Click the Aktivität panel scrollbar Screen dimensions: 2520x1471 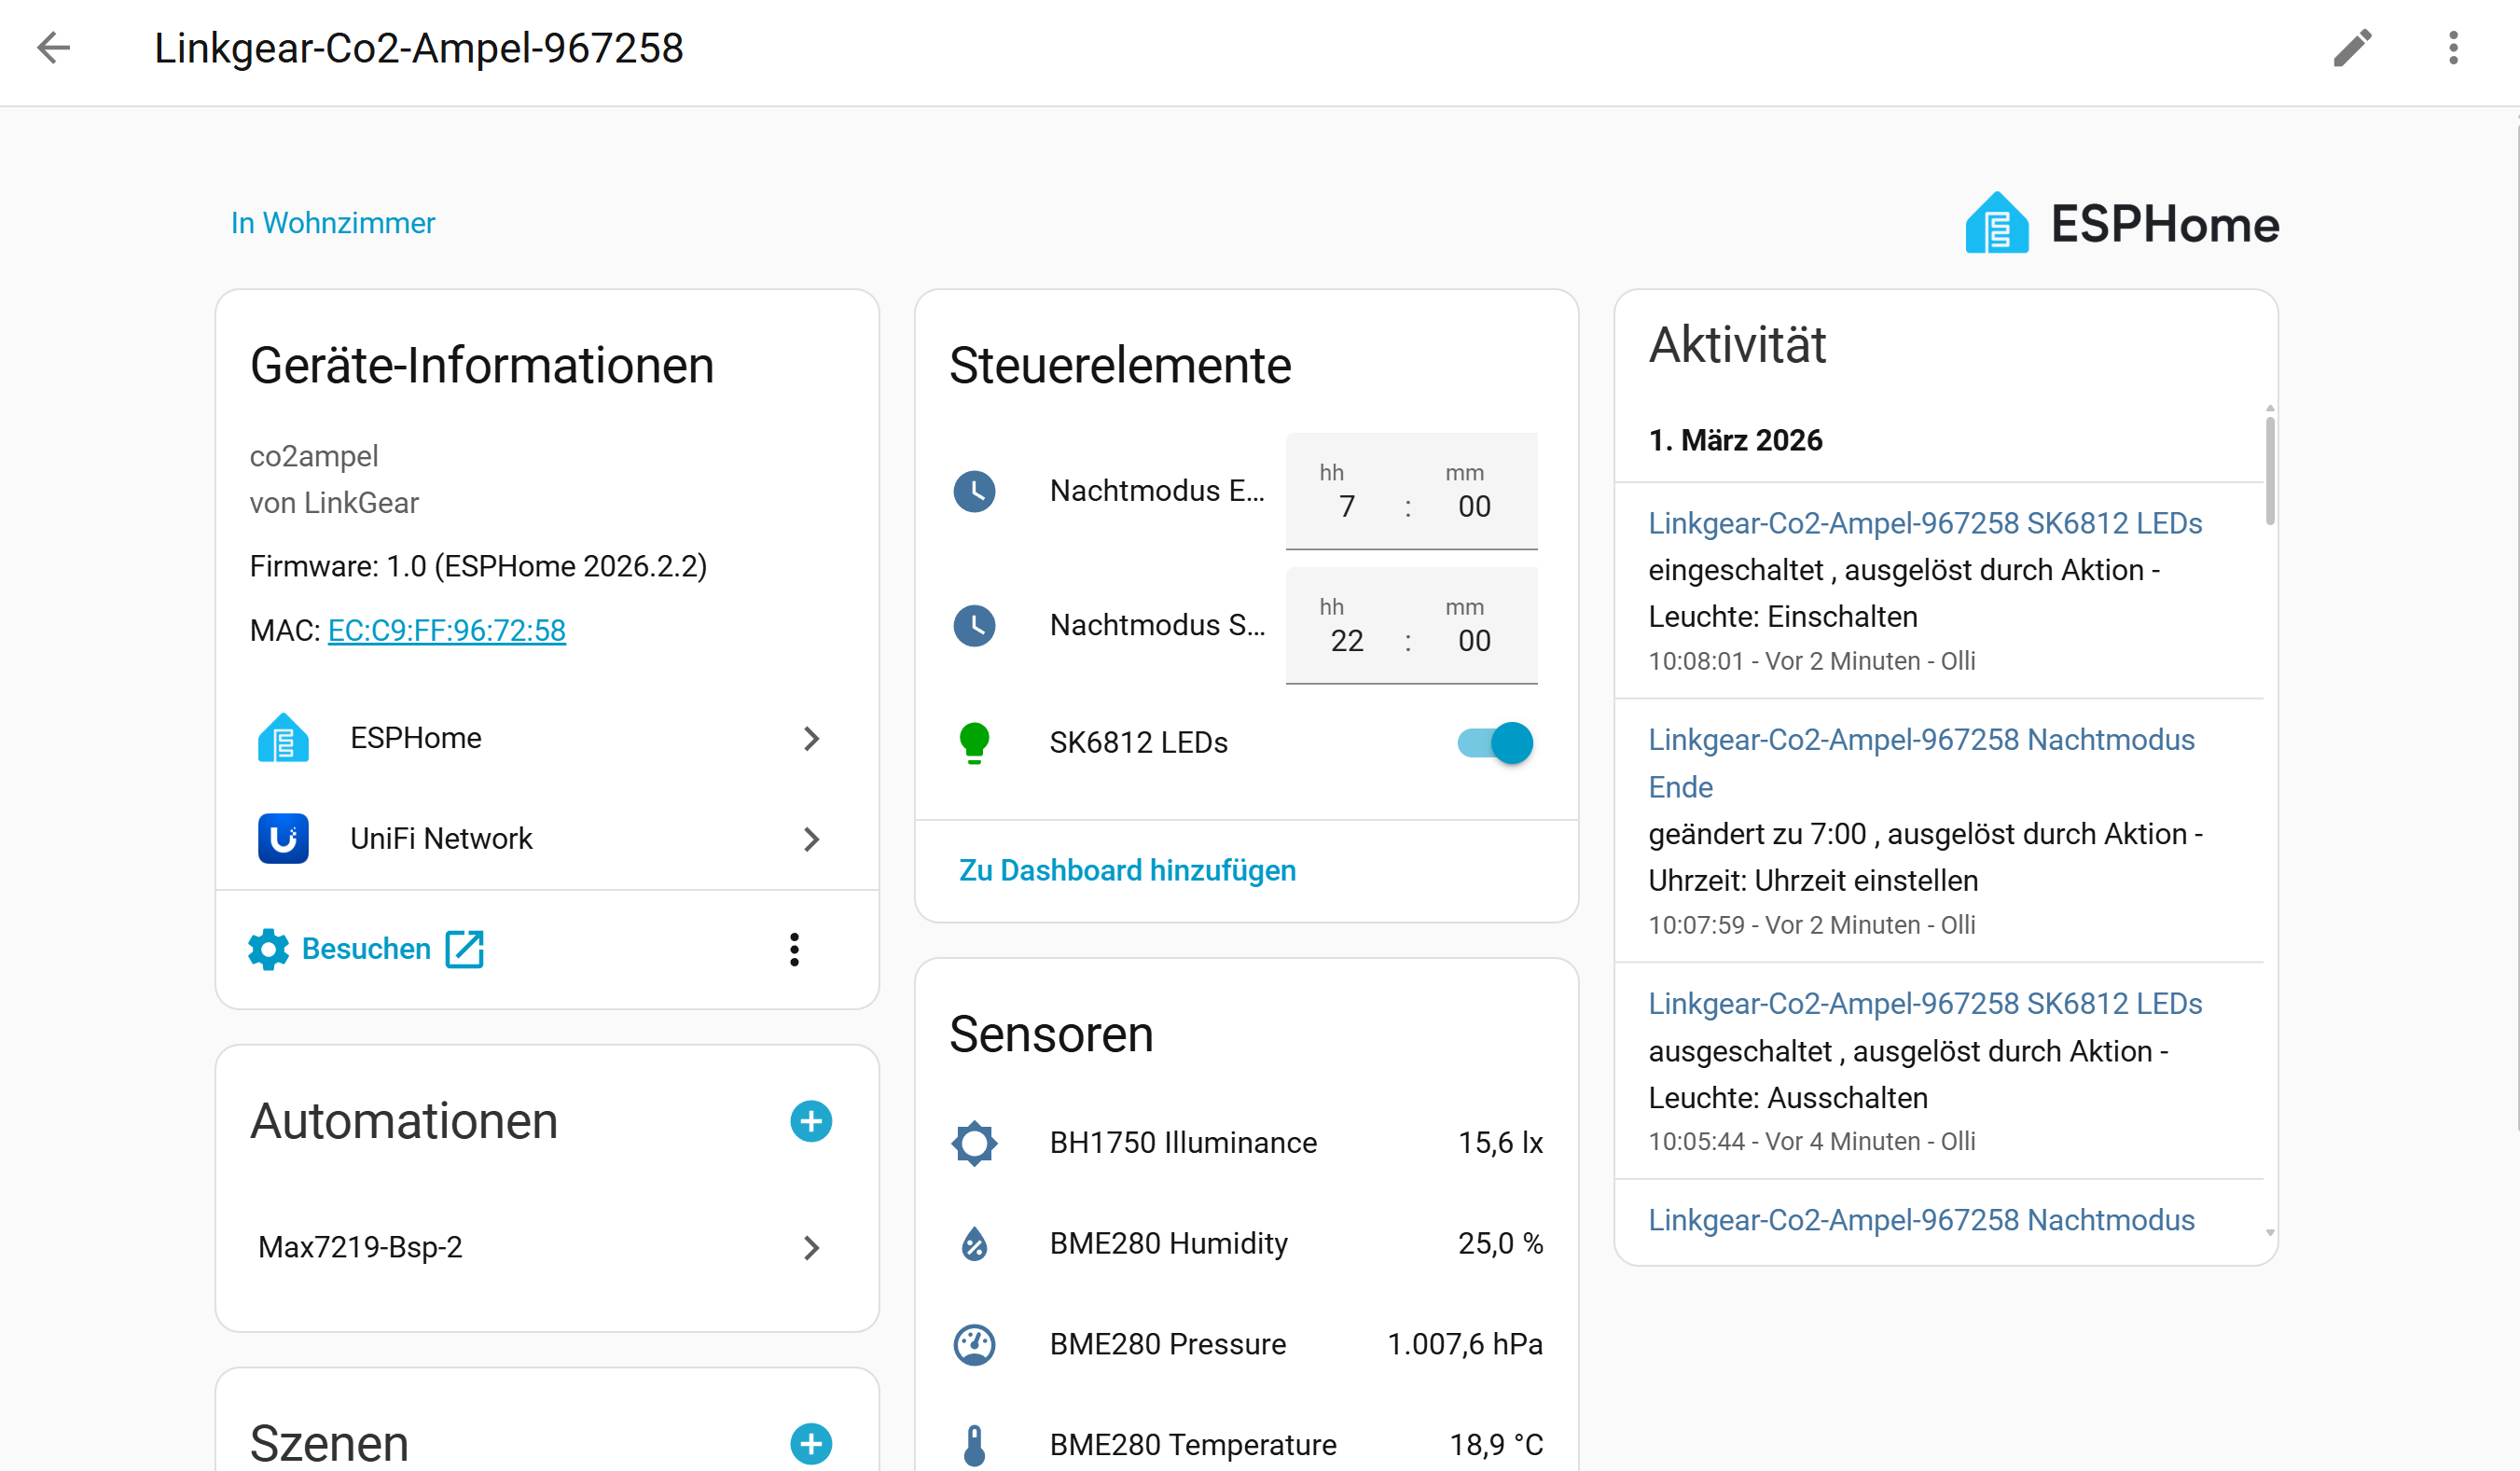pyautogui.click(x=2270, y=471)
